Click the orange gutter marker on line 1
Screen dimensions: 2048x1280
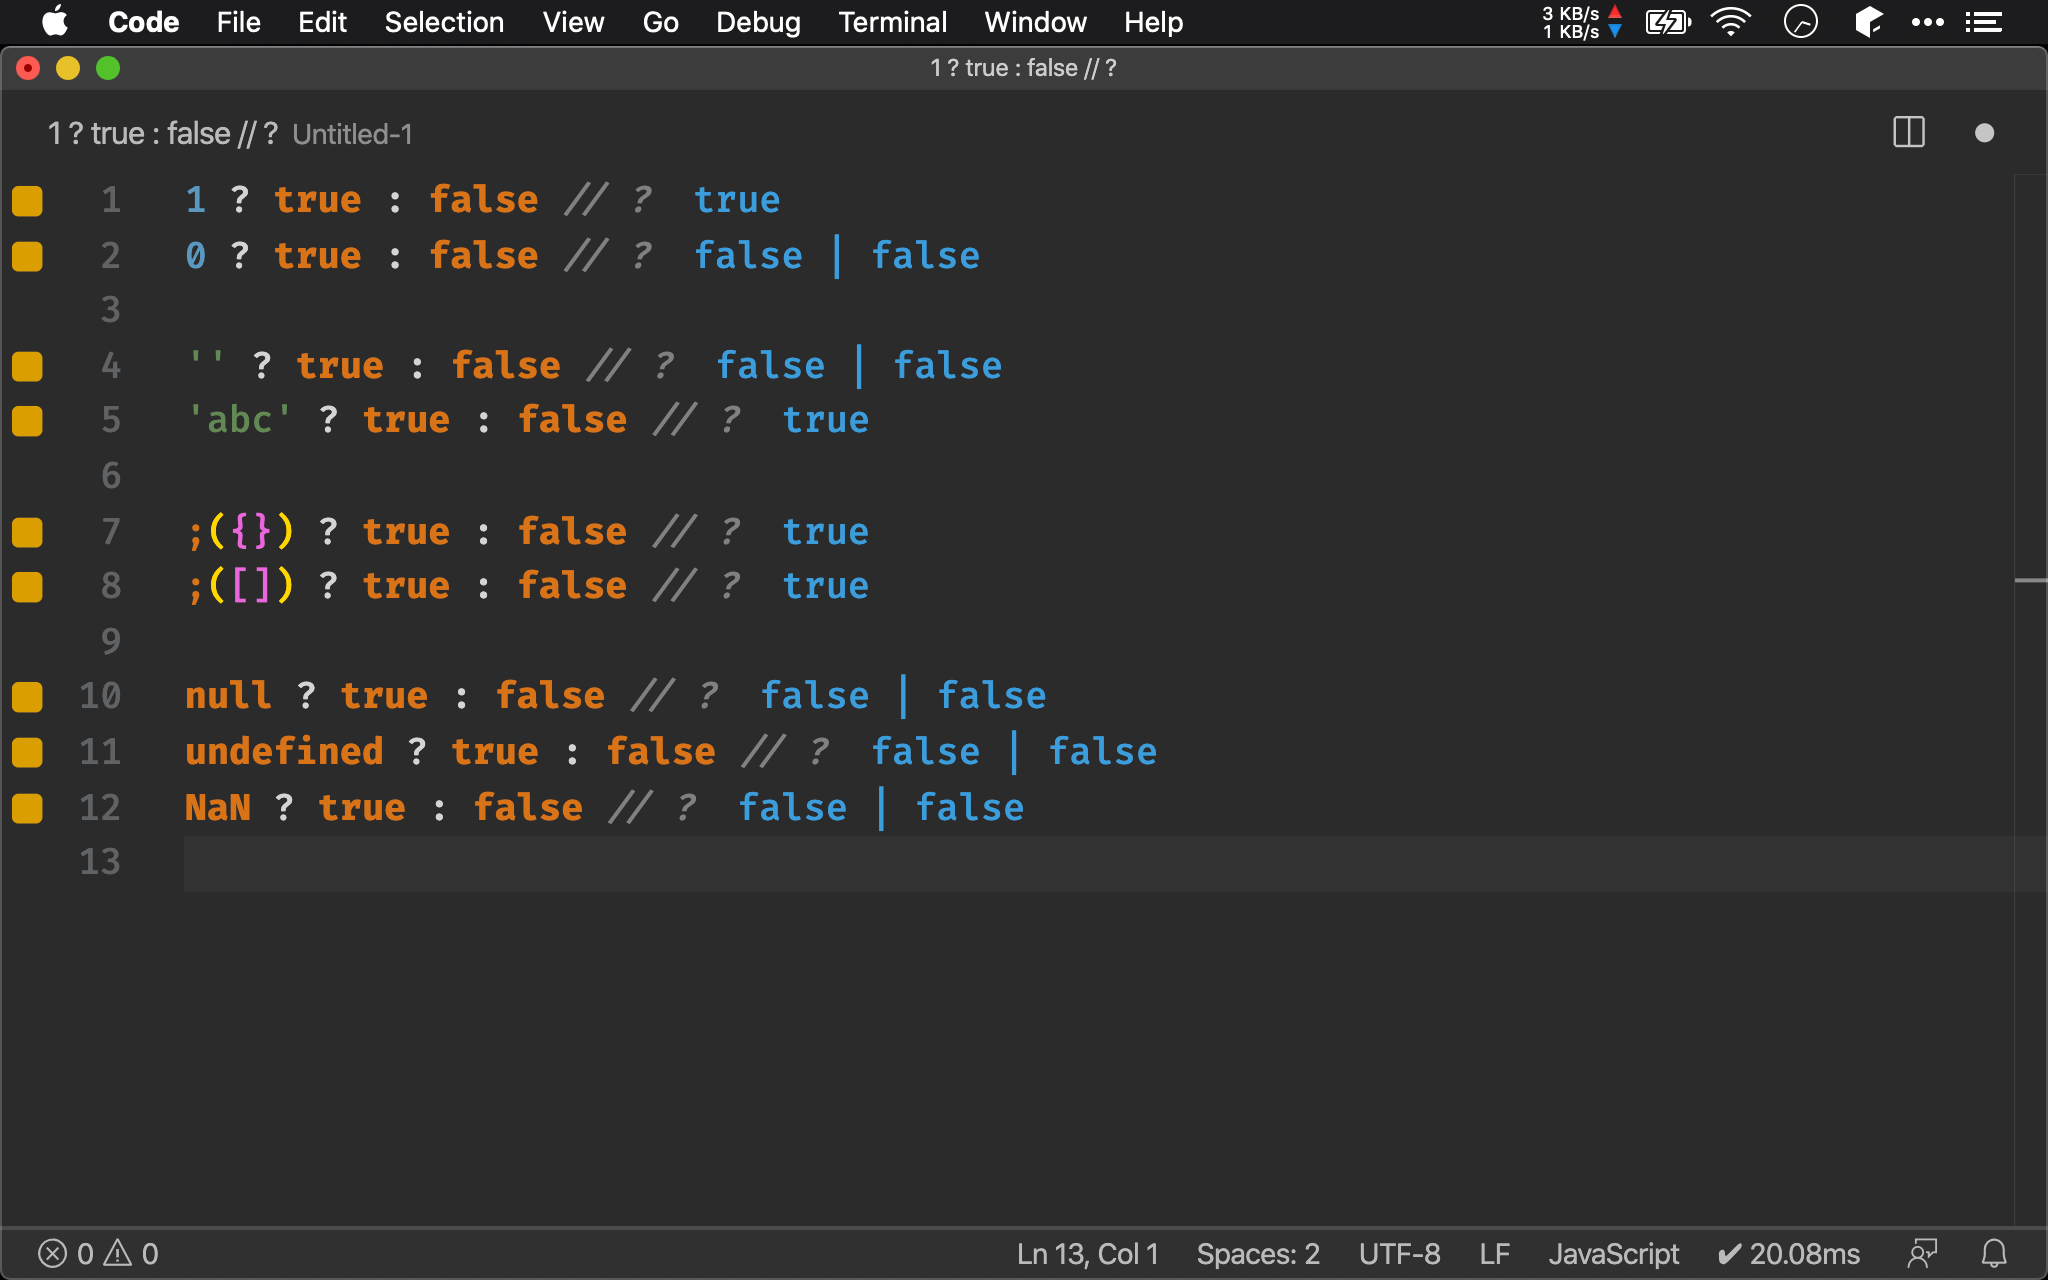(27, 200)
